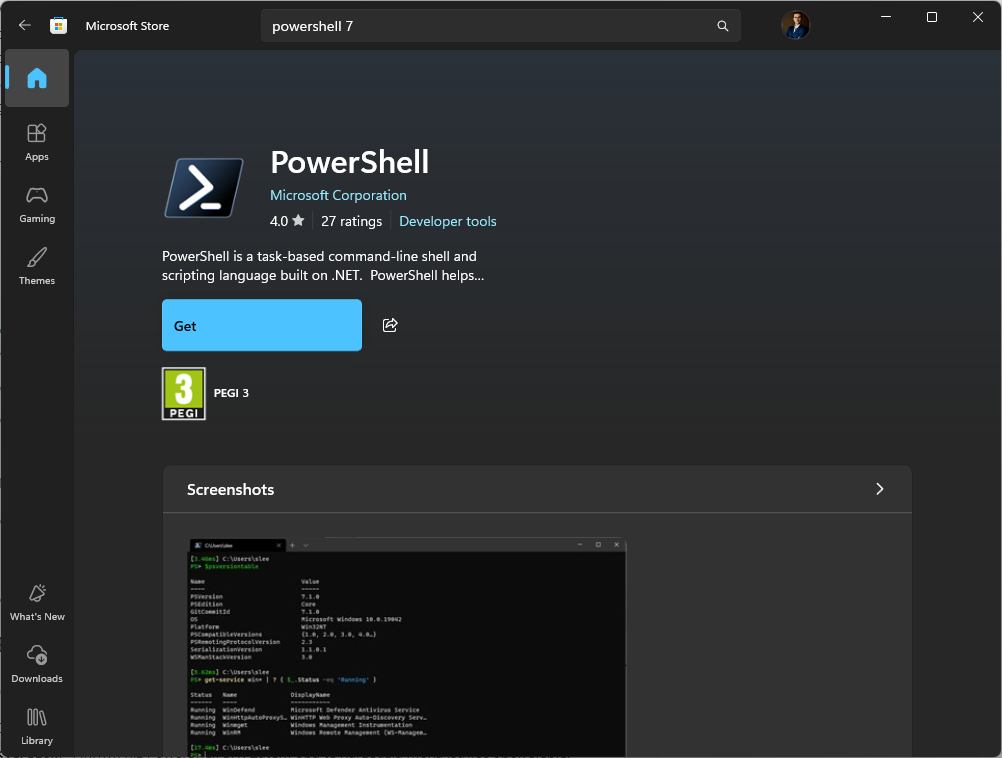Click the Get button to install PowerShell
The width and height of the screenshot is (1002, 758).
[x=261, y=324]
